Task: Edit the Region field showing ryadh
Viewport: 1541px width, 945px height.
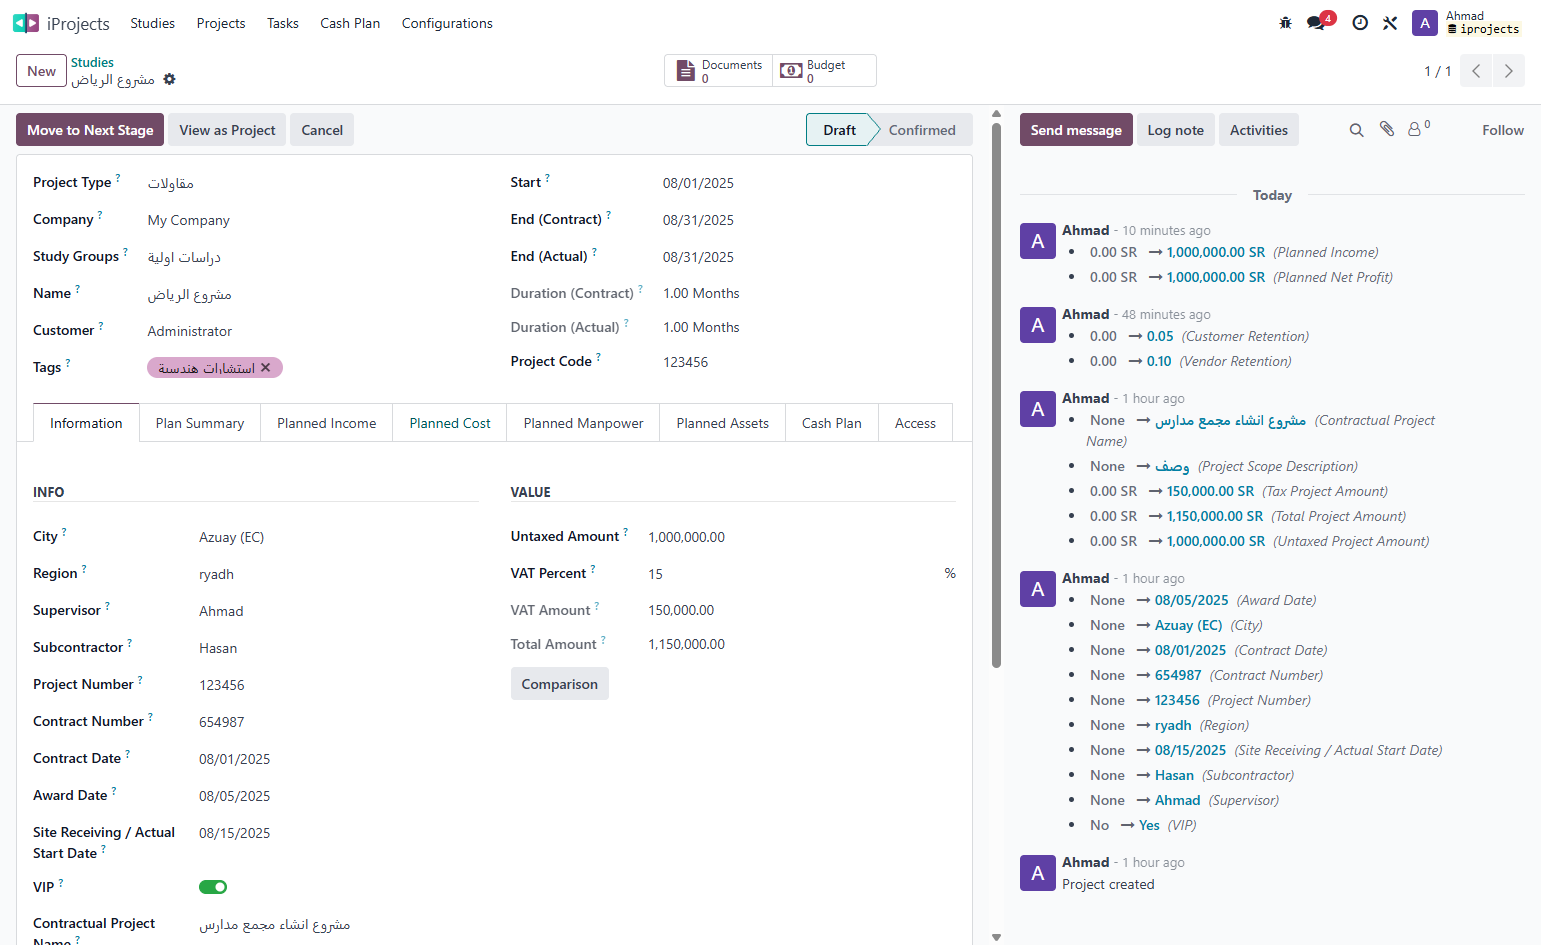Action: click(338, 574)
